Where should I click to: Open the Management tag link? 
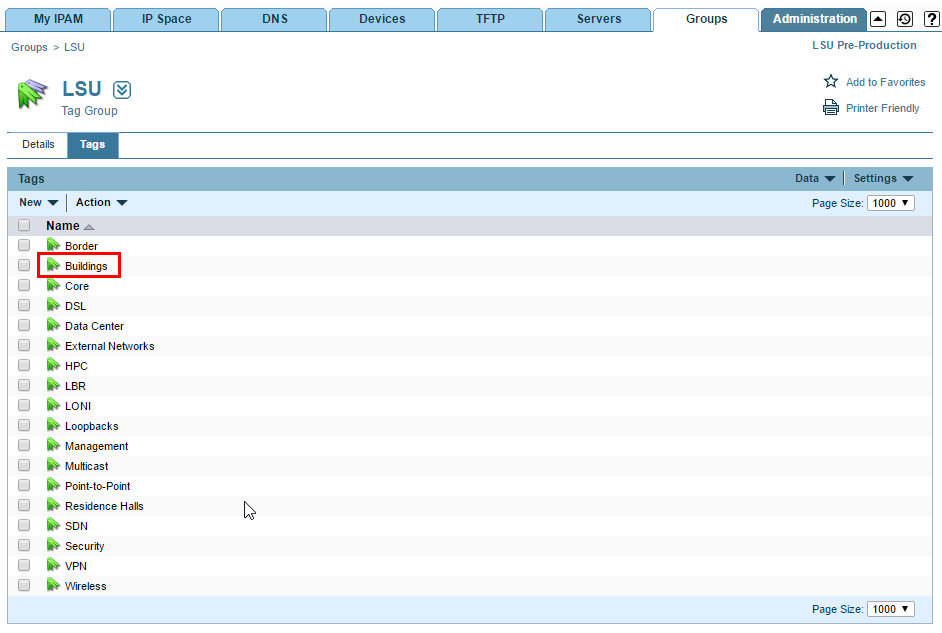click(x=97, y=446)
